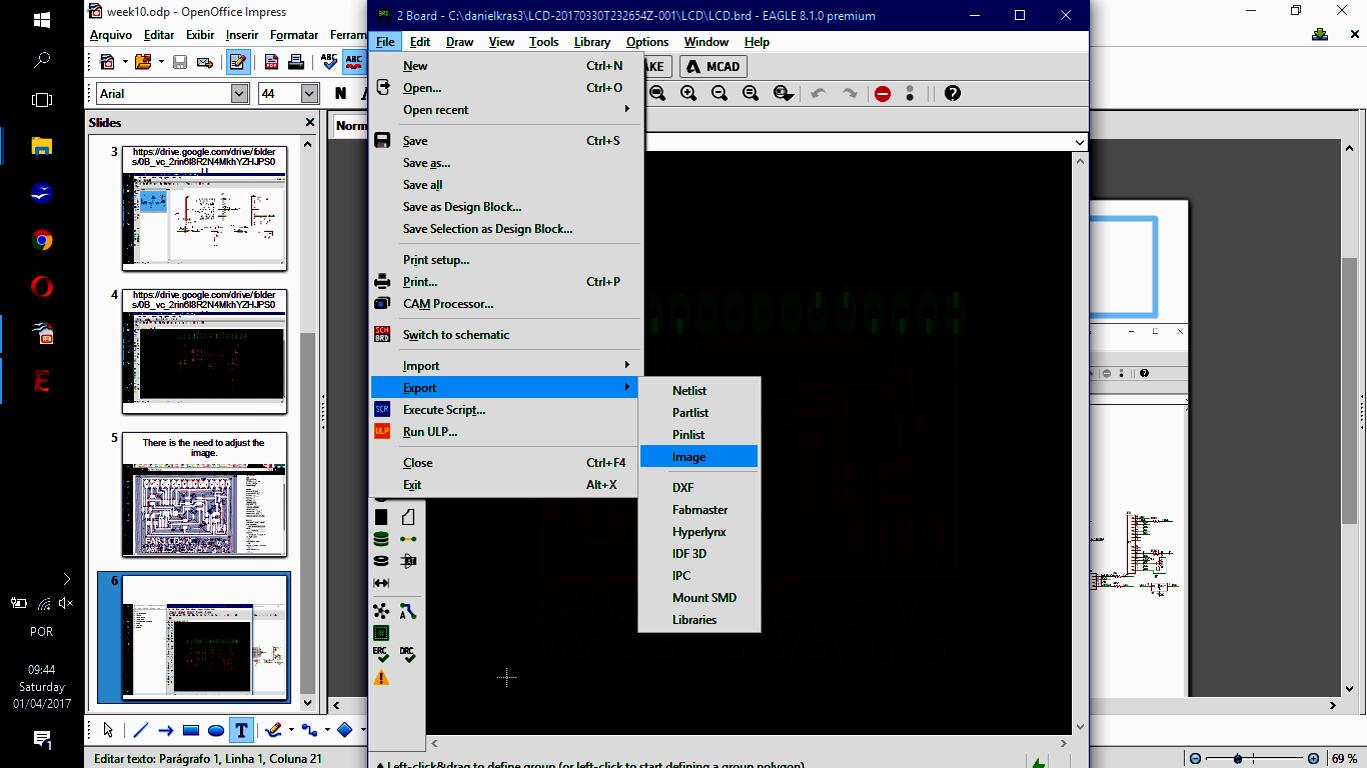The height and width of the screenshot is (768, 1367).
Task: Click the Via tool icon
Action: pos(381,539)
